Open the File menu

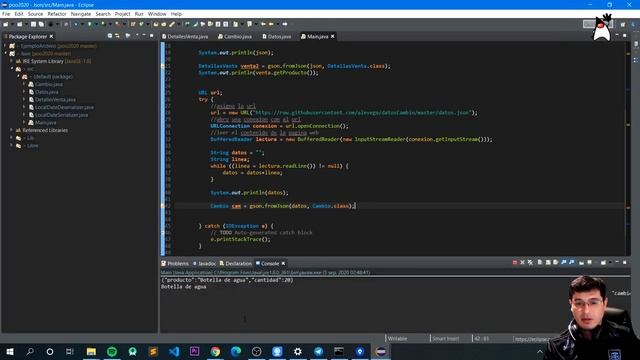pos(6,14)
